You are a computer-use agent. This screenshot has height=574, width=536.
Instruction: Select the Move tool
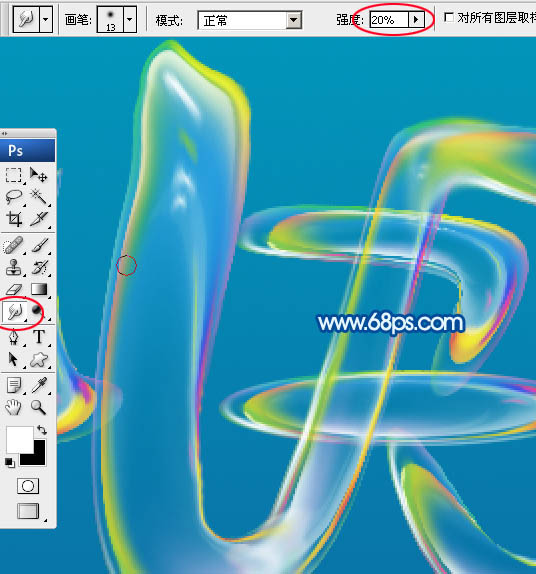(38, 175)
